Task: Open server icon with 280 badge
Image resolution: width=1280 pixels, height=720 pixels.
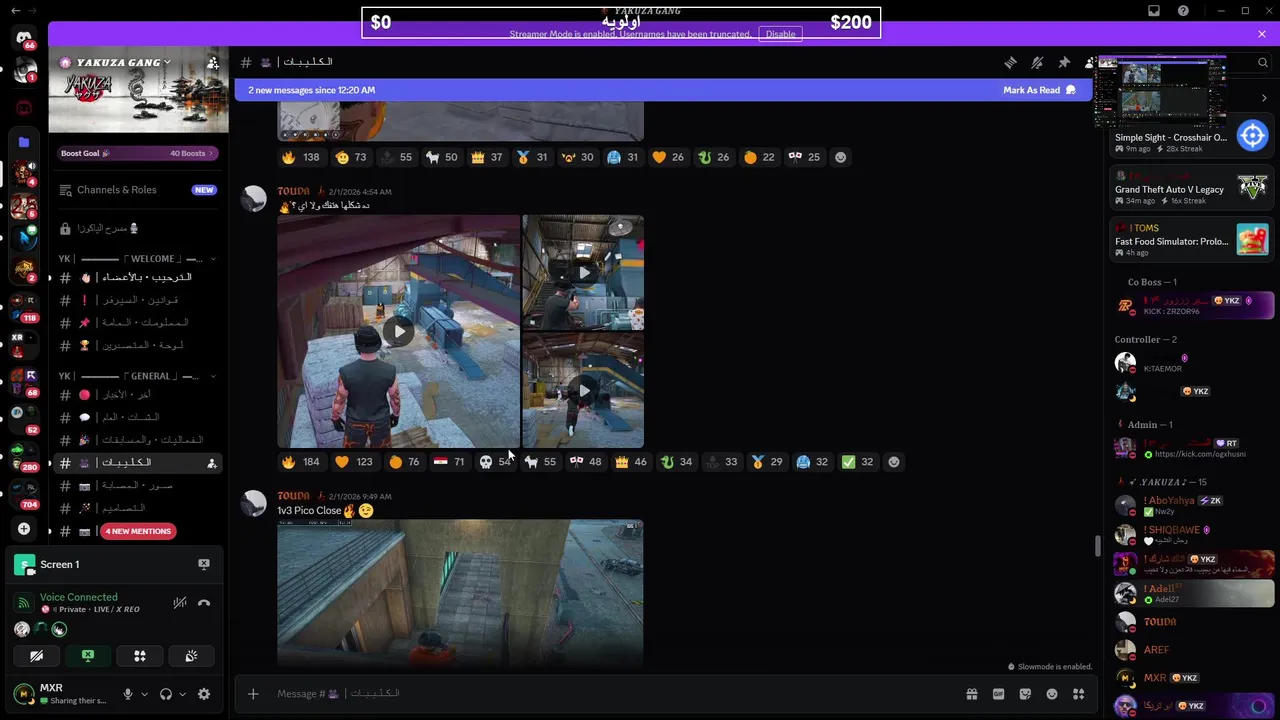Action: (24, 456)
